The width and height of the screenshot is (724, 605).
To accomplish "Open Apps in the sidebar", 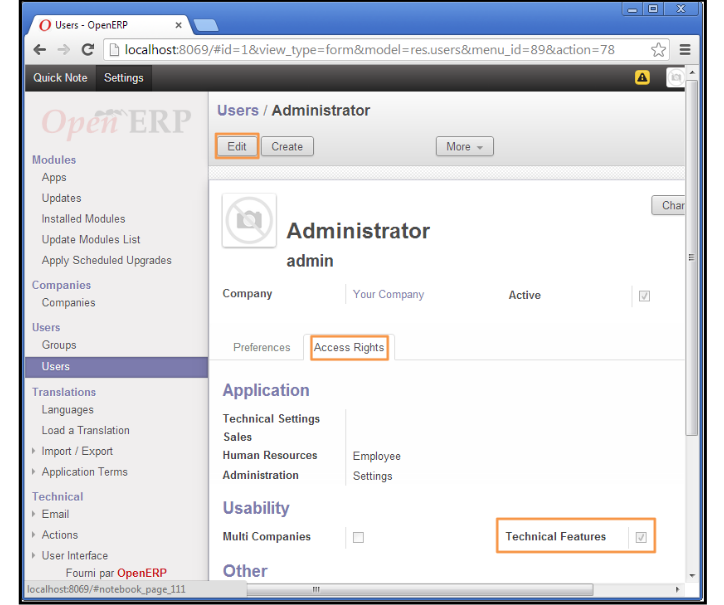I will click(54, 177).
